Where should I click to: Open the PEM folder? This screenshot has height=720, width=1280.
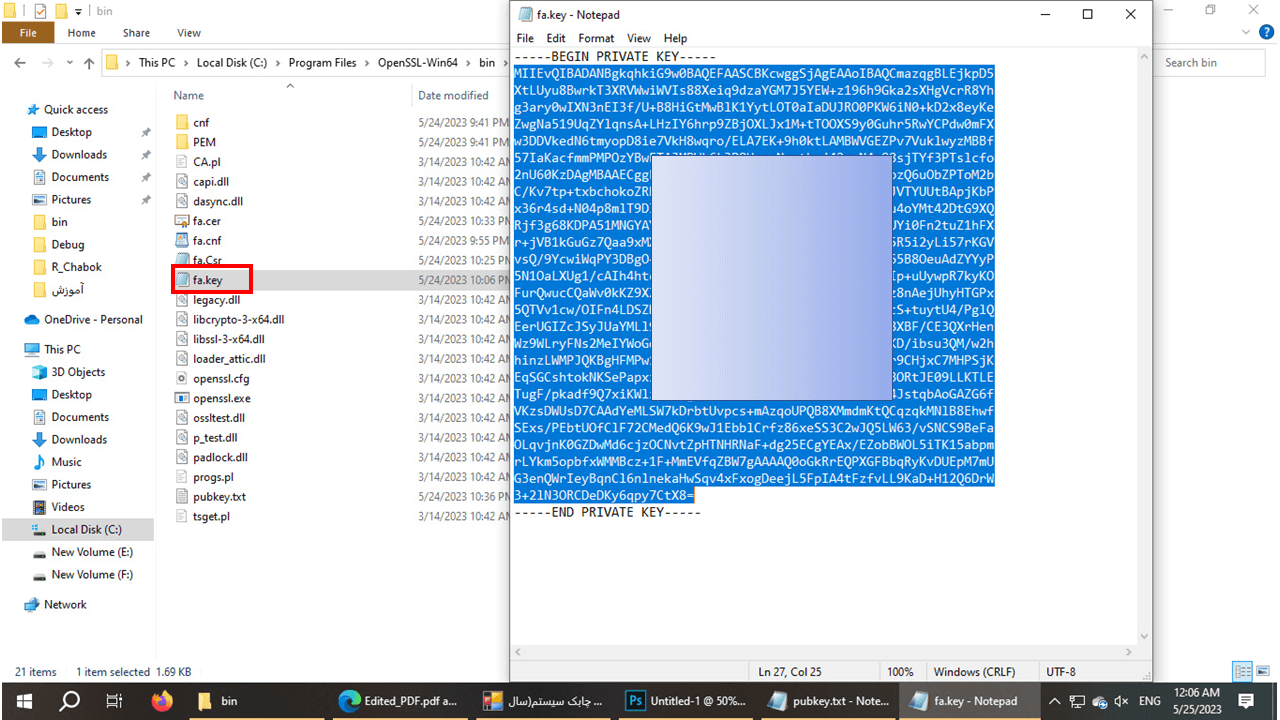coord(204,142)
